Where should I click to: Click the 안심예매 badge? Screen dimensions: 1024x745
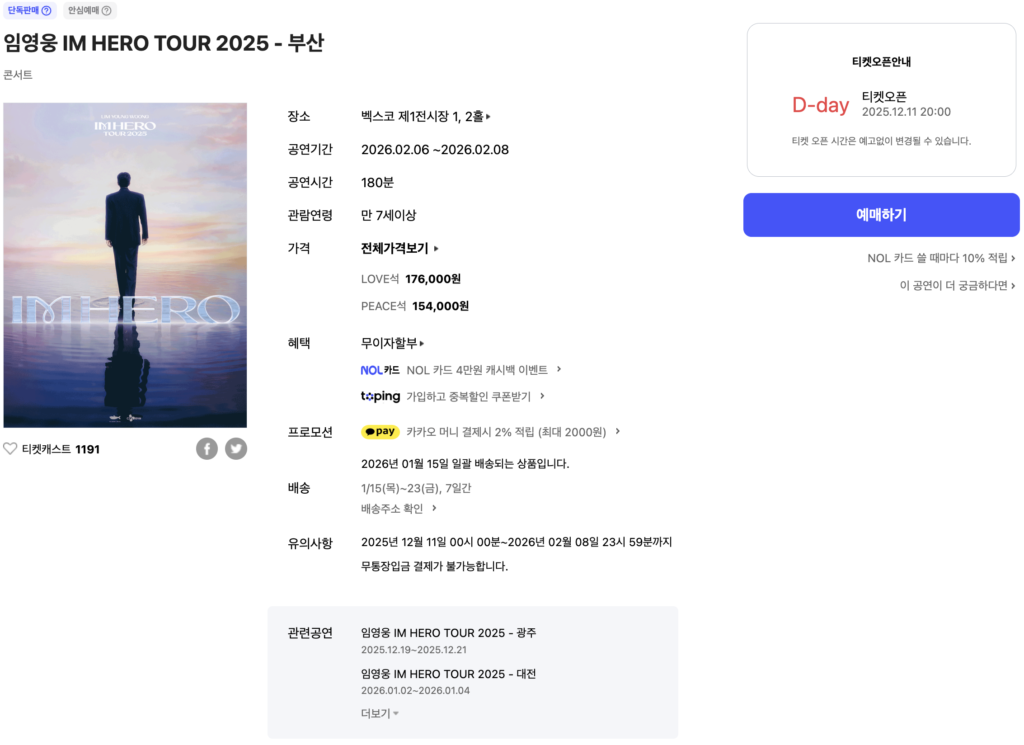click(x=90, y=10)
